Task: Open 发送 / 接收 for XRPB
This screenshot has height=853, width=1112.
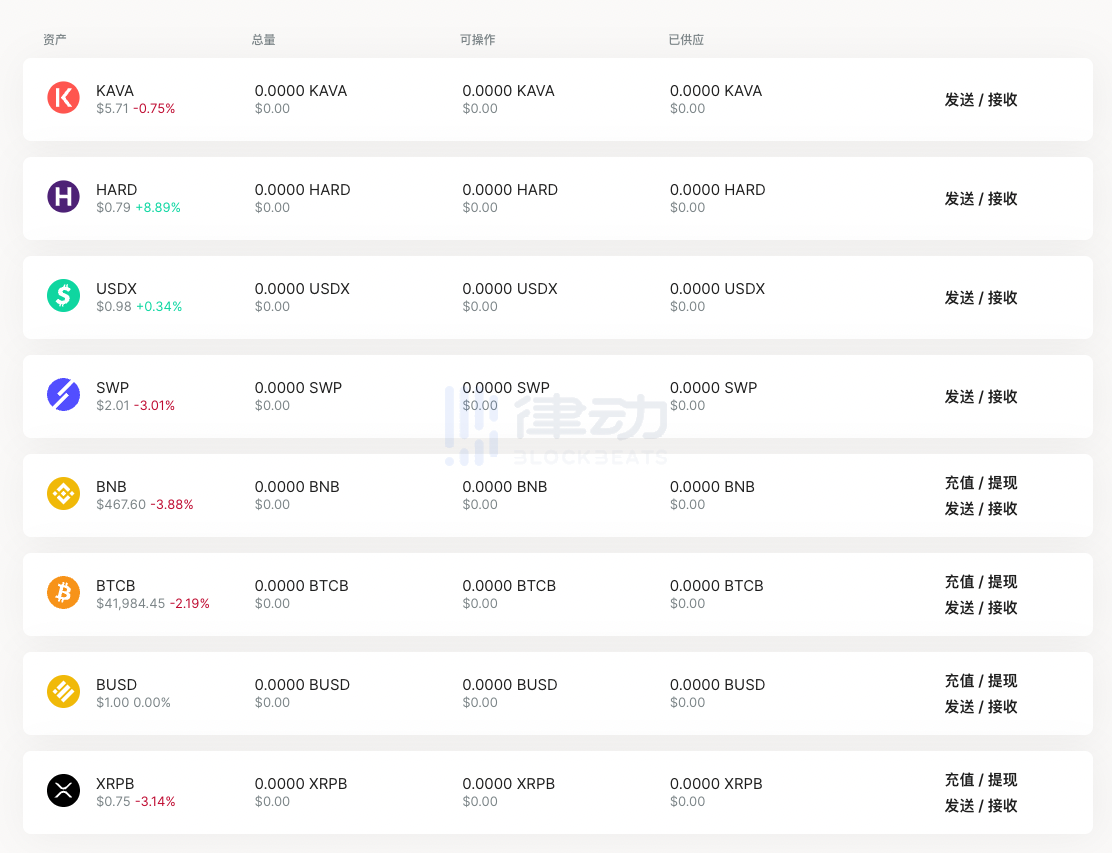Action: click(980, 806)
